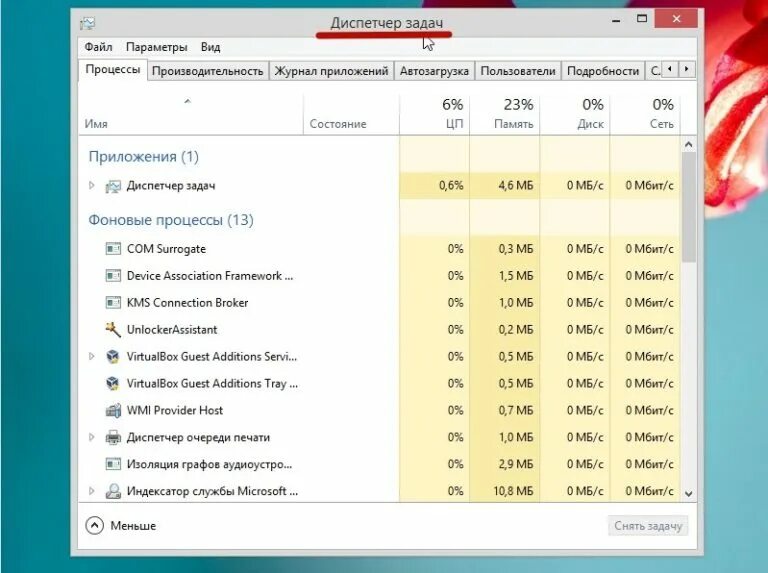
Task: Click the Диспетчер задач app row icon
Action: click(x=113, y=186)
